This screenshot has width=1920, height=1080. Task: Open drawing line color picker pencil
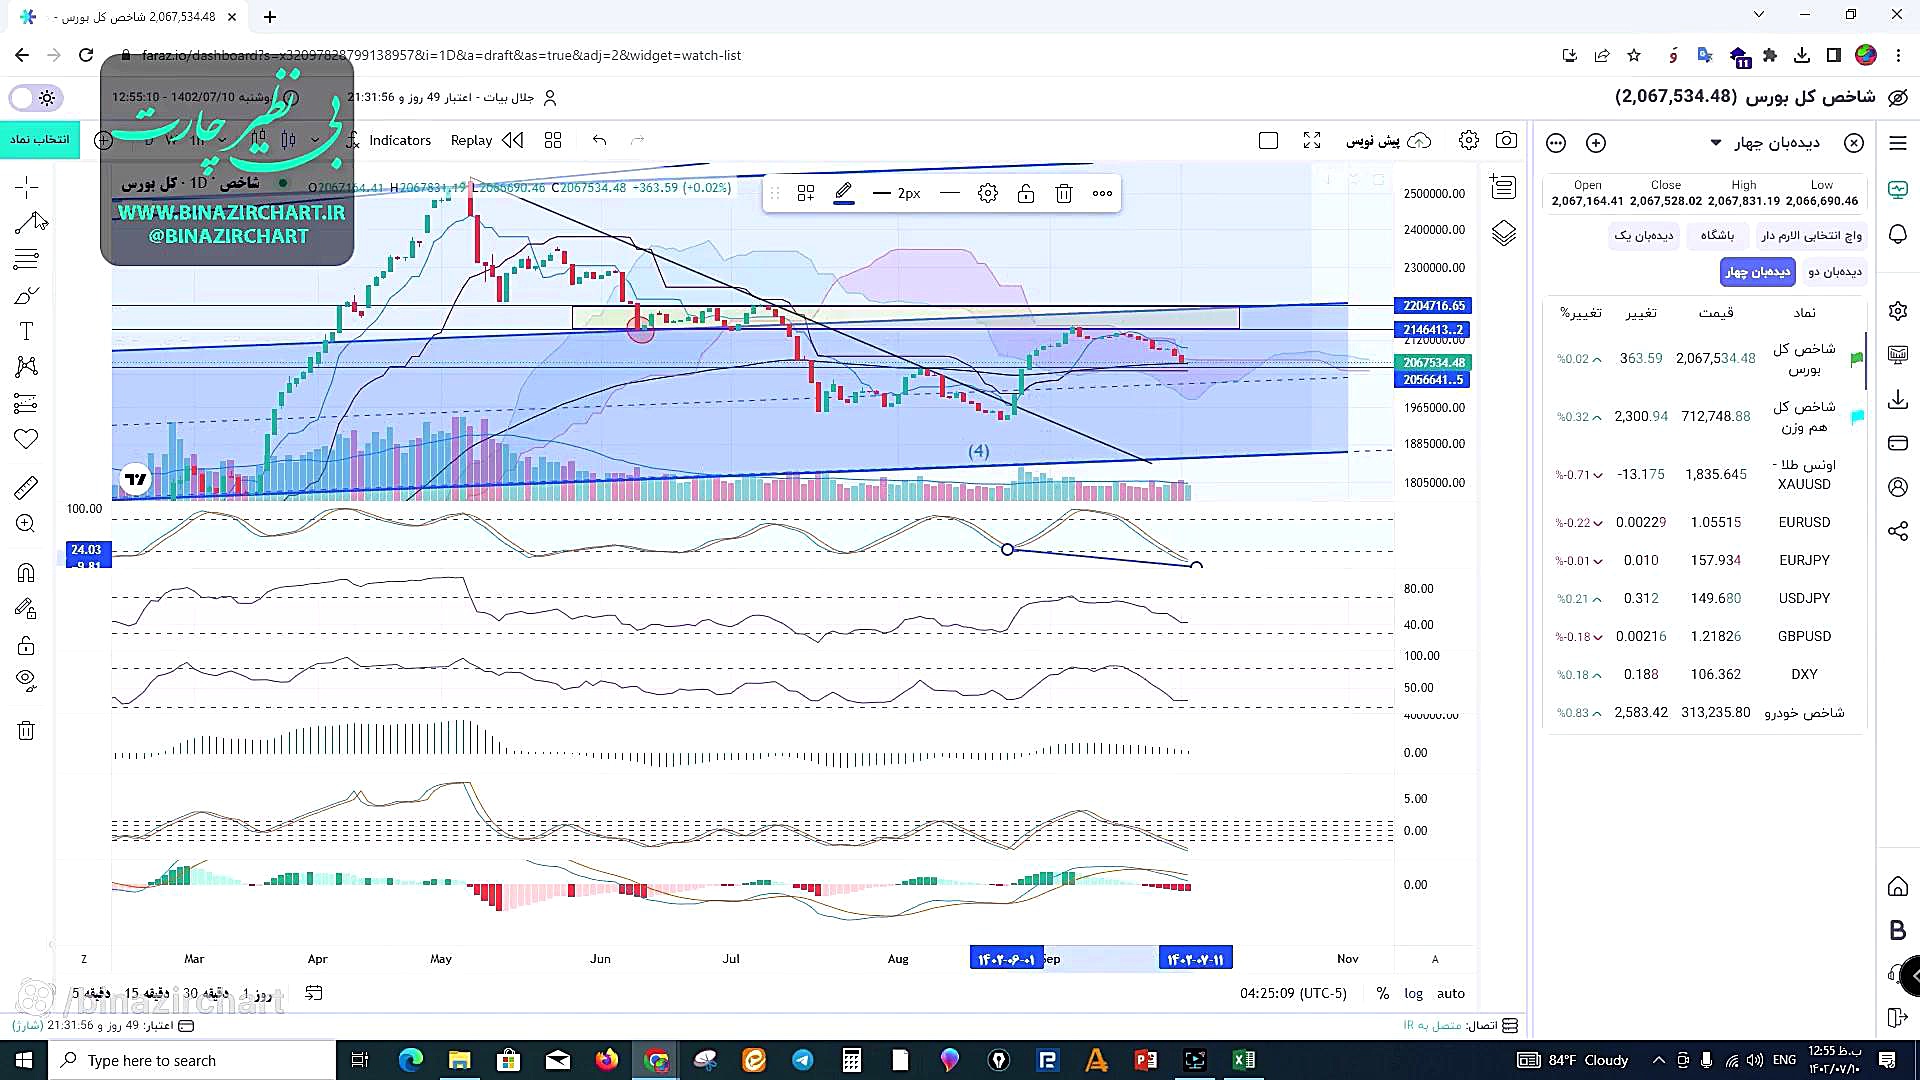pos(844,194)
